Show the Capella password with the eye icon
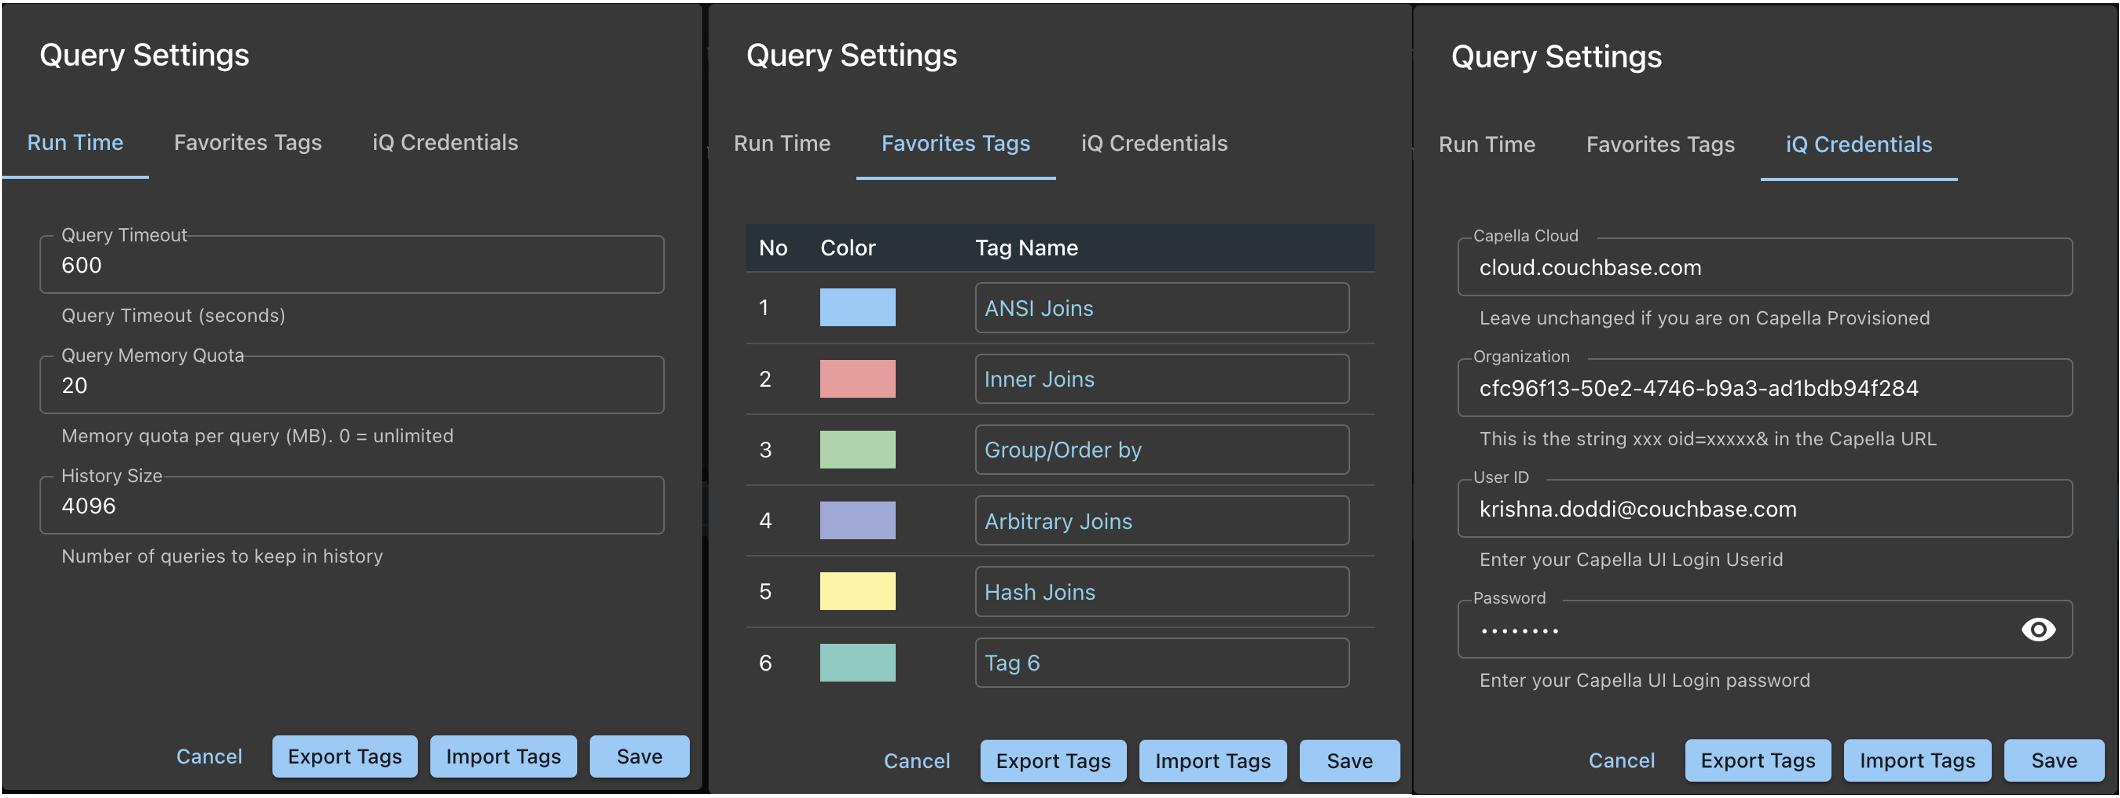The height and width of the screenshot is (798, 2120). 2038,629
